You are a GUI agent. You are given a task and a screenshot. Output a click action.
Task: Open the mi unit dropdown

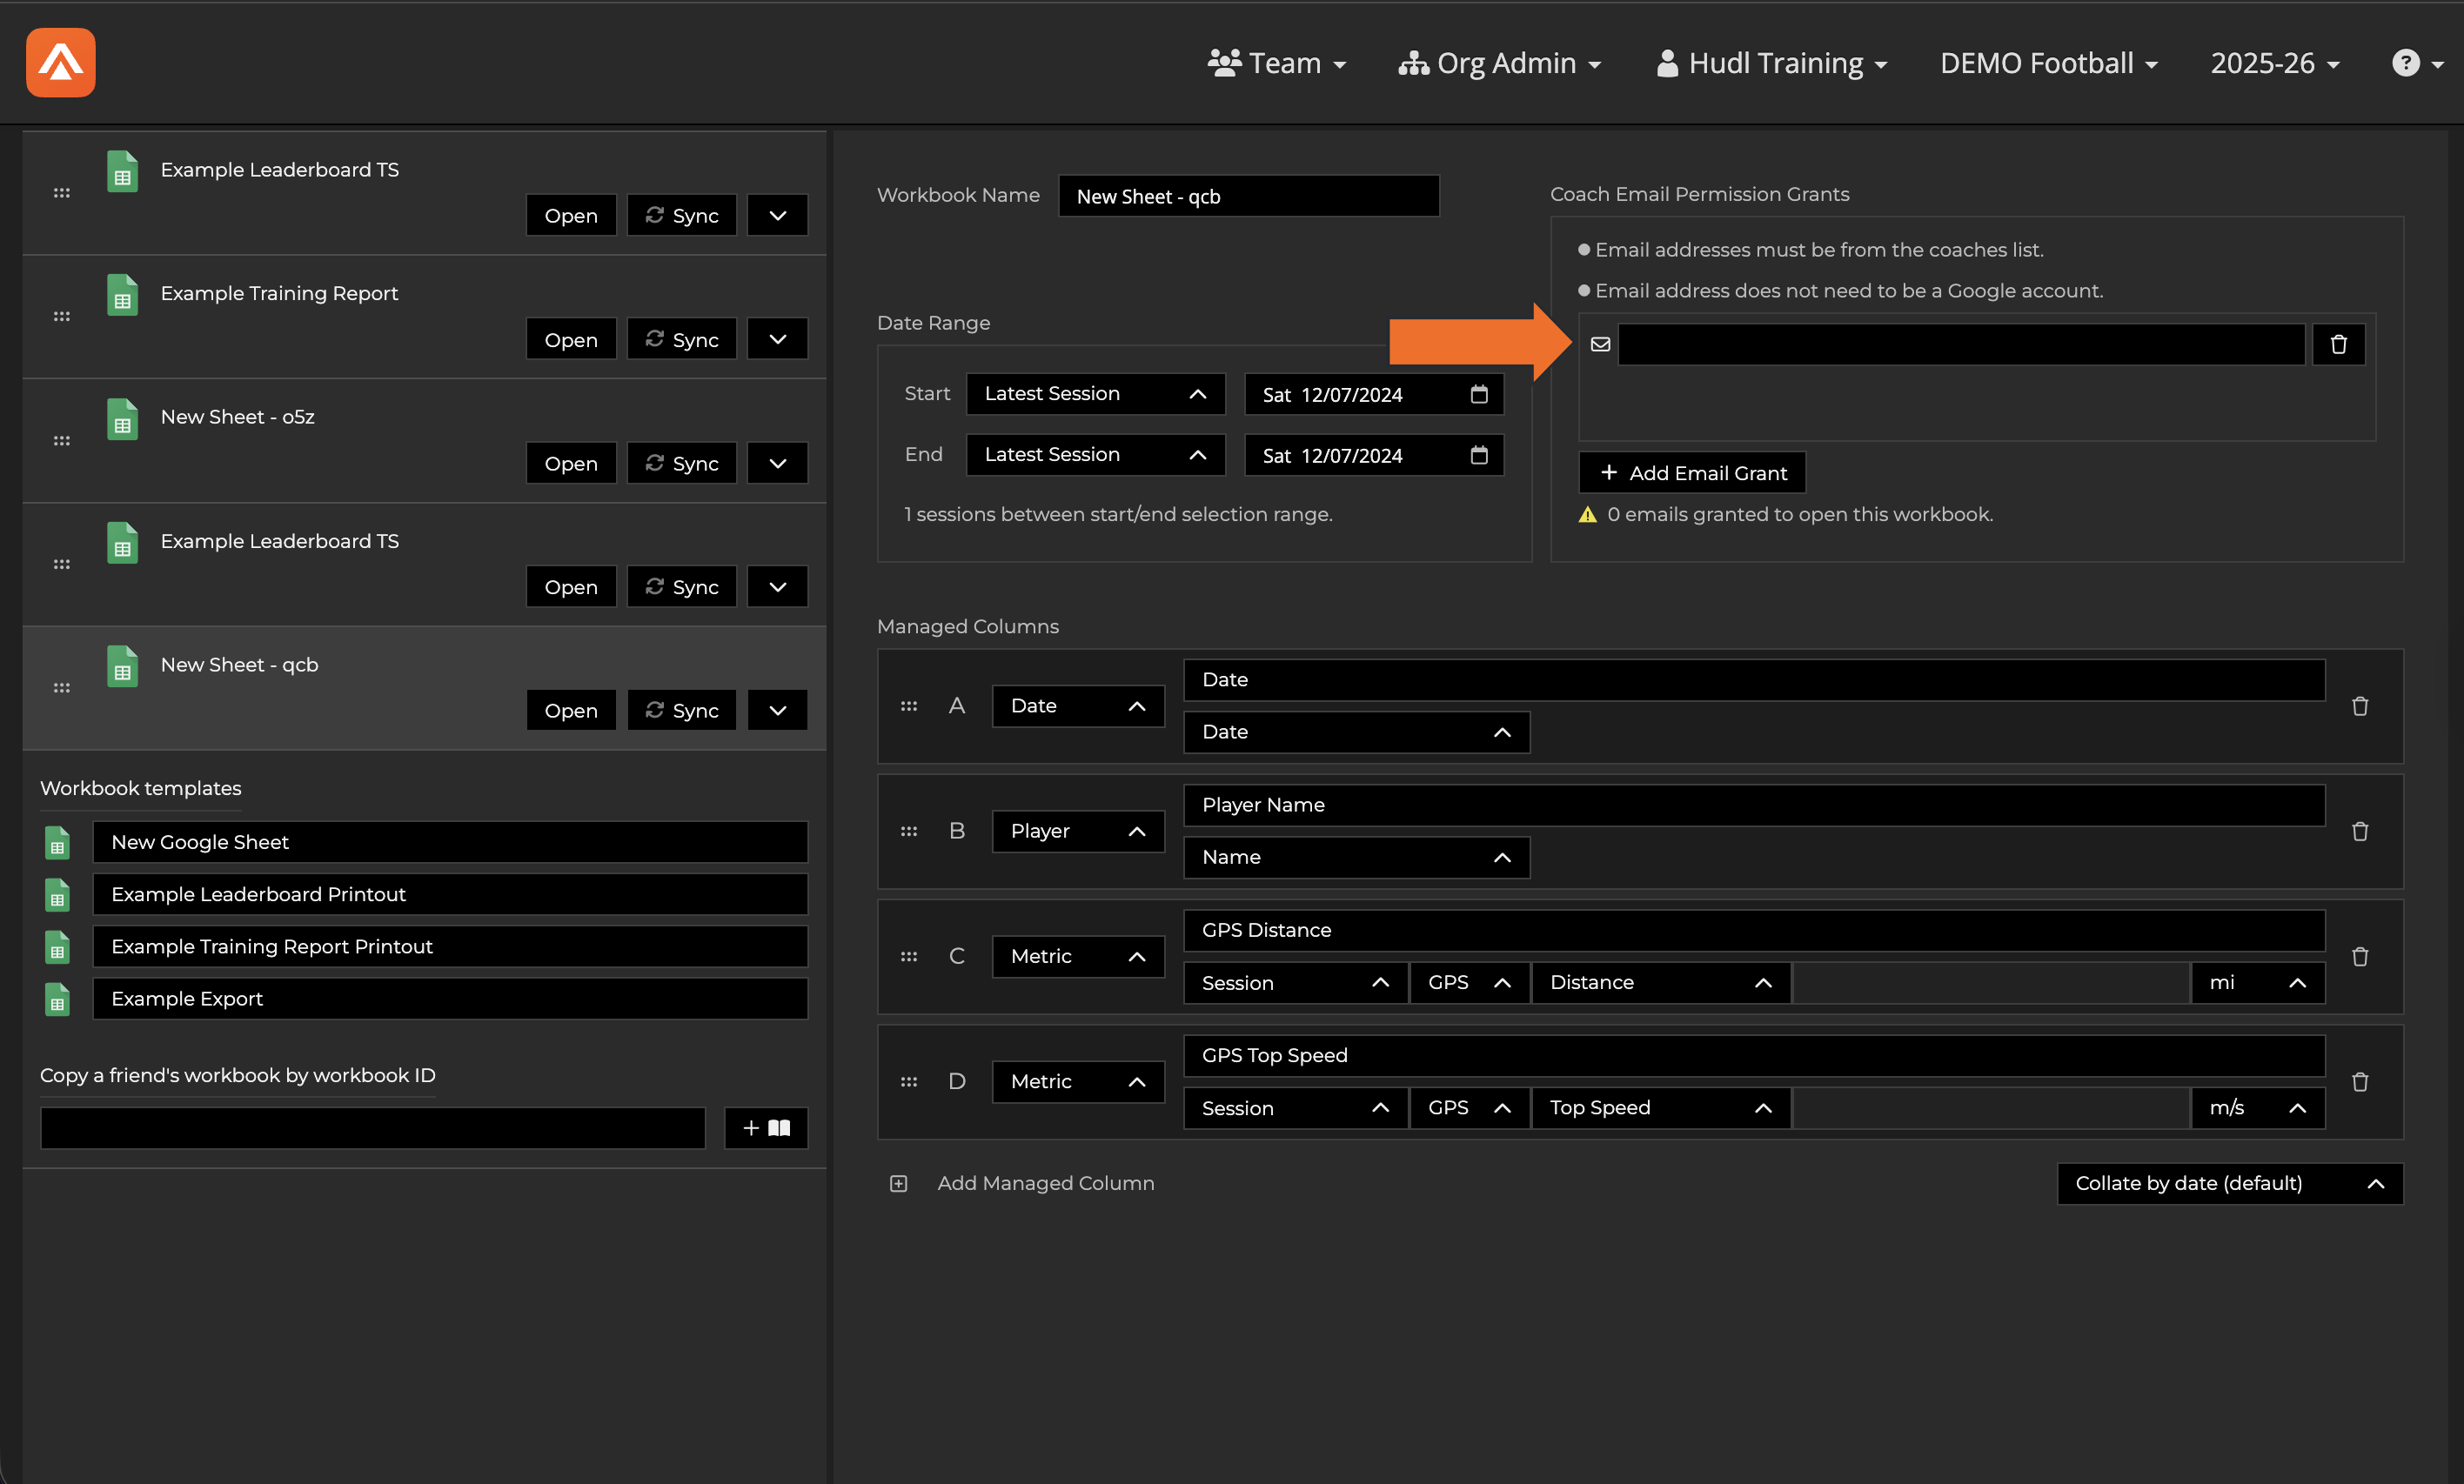(x=2258, y=983)
